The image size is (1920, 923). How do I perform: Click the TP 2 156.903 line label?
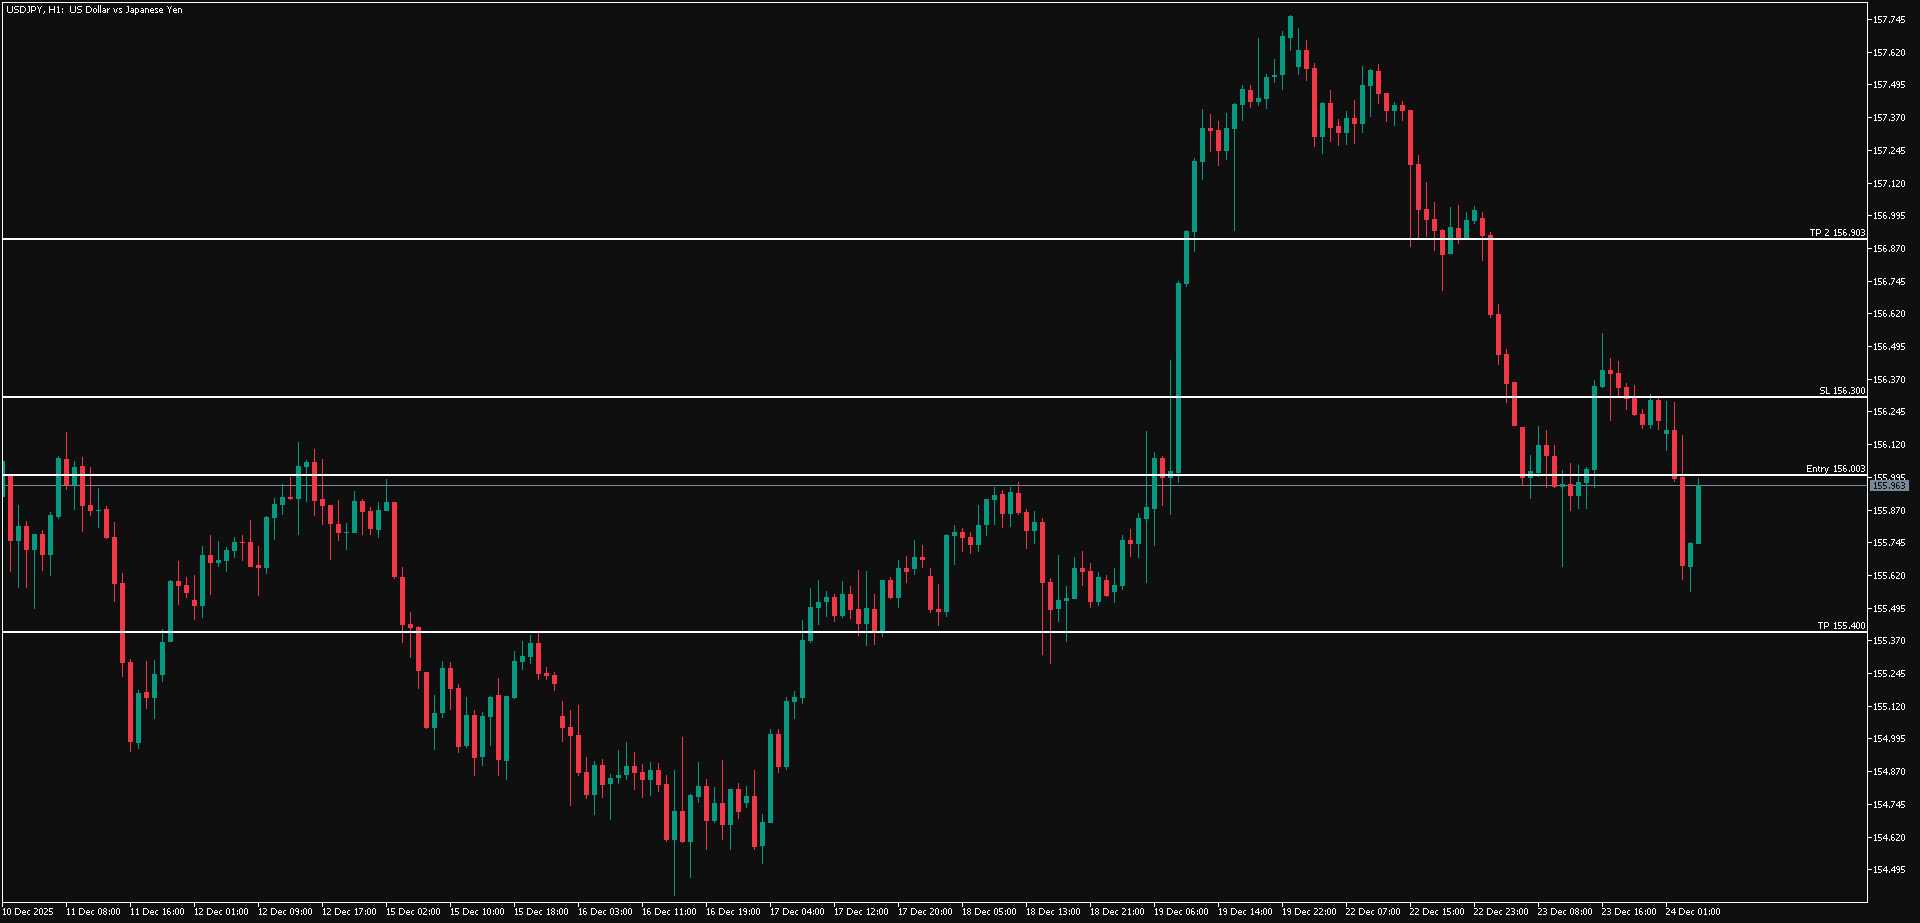coord(1836,233)
